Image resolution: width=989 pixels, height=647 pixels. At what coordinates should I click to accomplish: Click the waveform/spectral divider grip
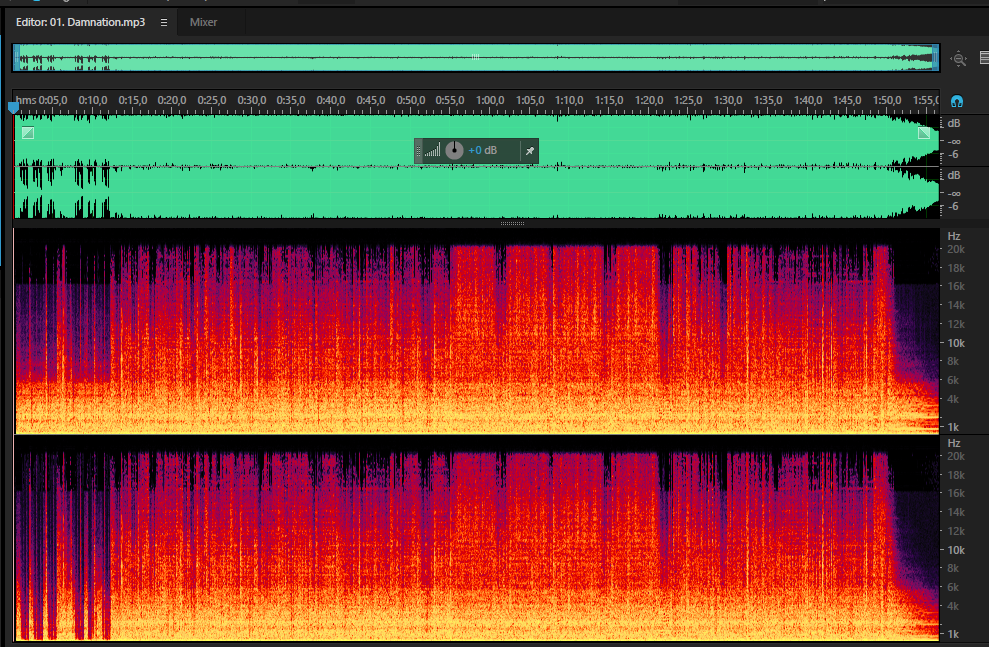click(512, 223)
